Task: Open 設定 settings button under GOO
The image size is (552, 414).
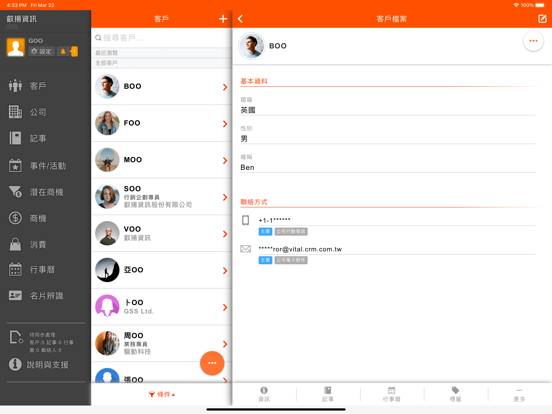Action: pos(42,51)
